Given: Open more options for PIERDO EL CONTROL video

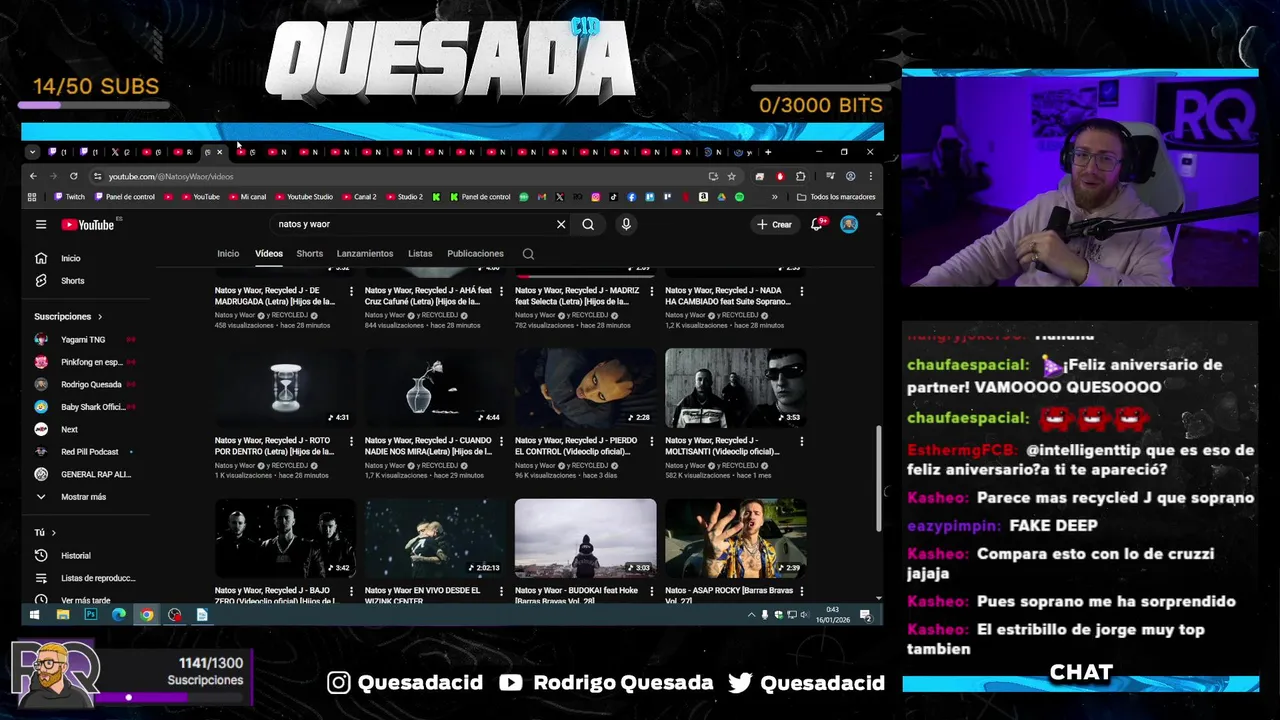Looking at the screenshot, I should [x=652, y=441].
